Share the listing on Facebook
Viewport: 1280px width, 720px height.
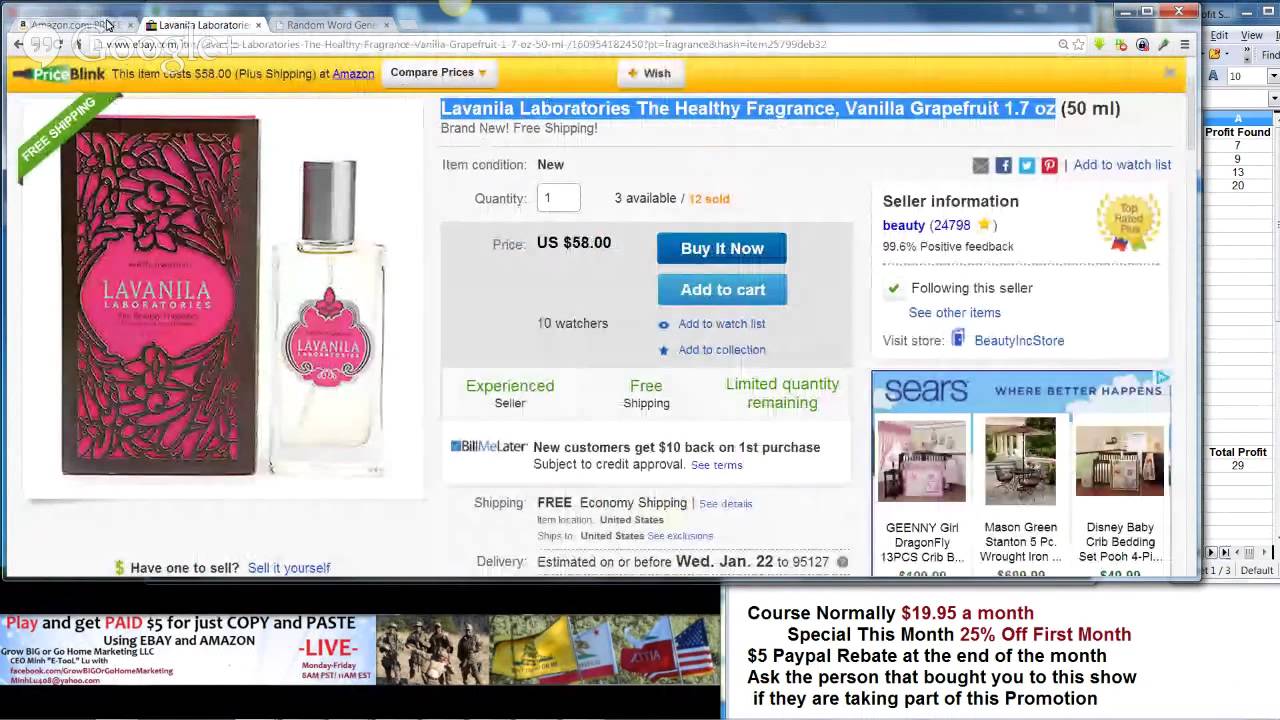tap(1003, 165)
